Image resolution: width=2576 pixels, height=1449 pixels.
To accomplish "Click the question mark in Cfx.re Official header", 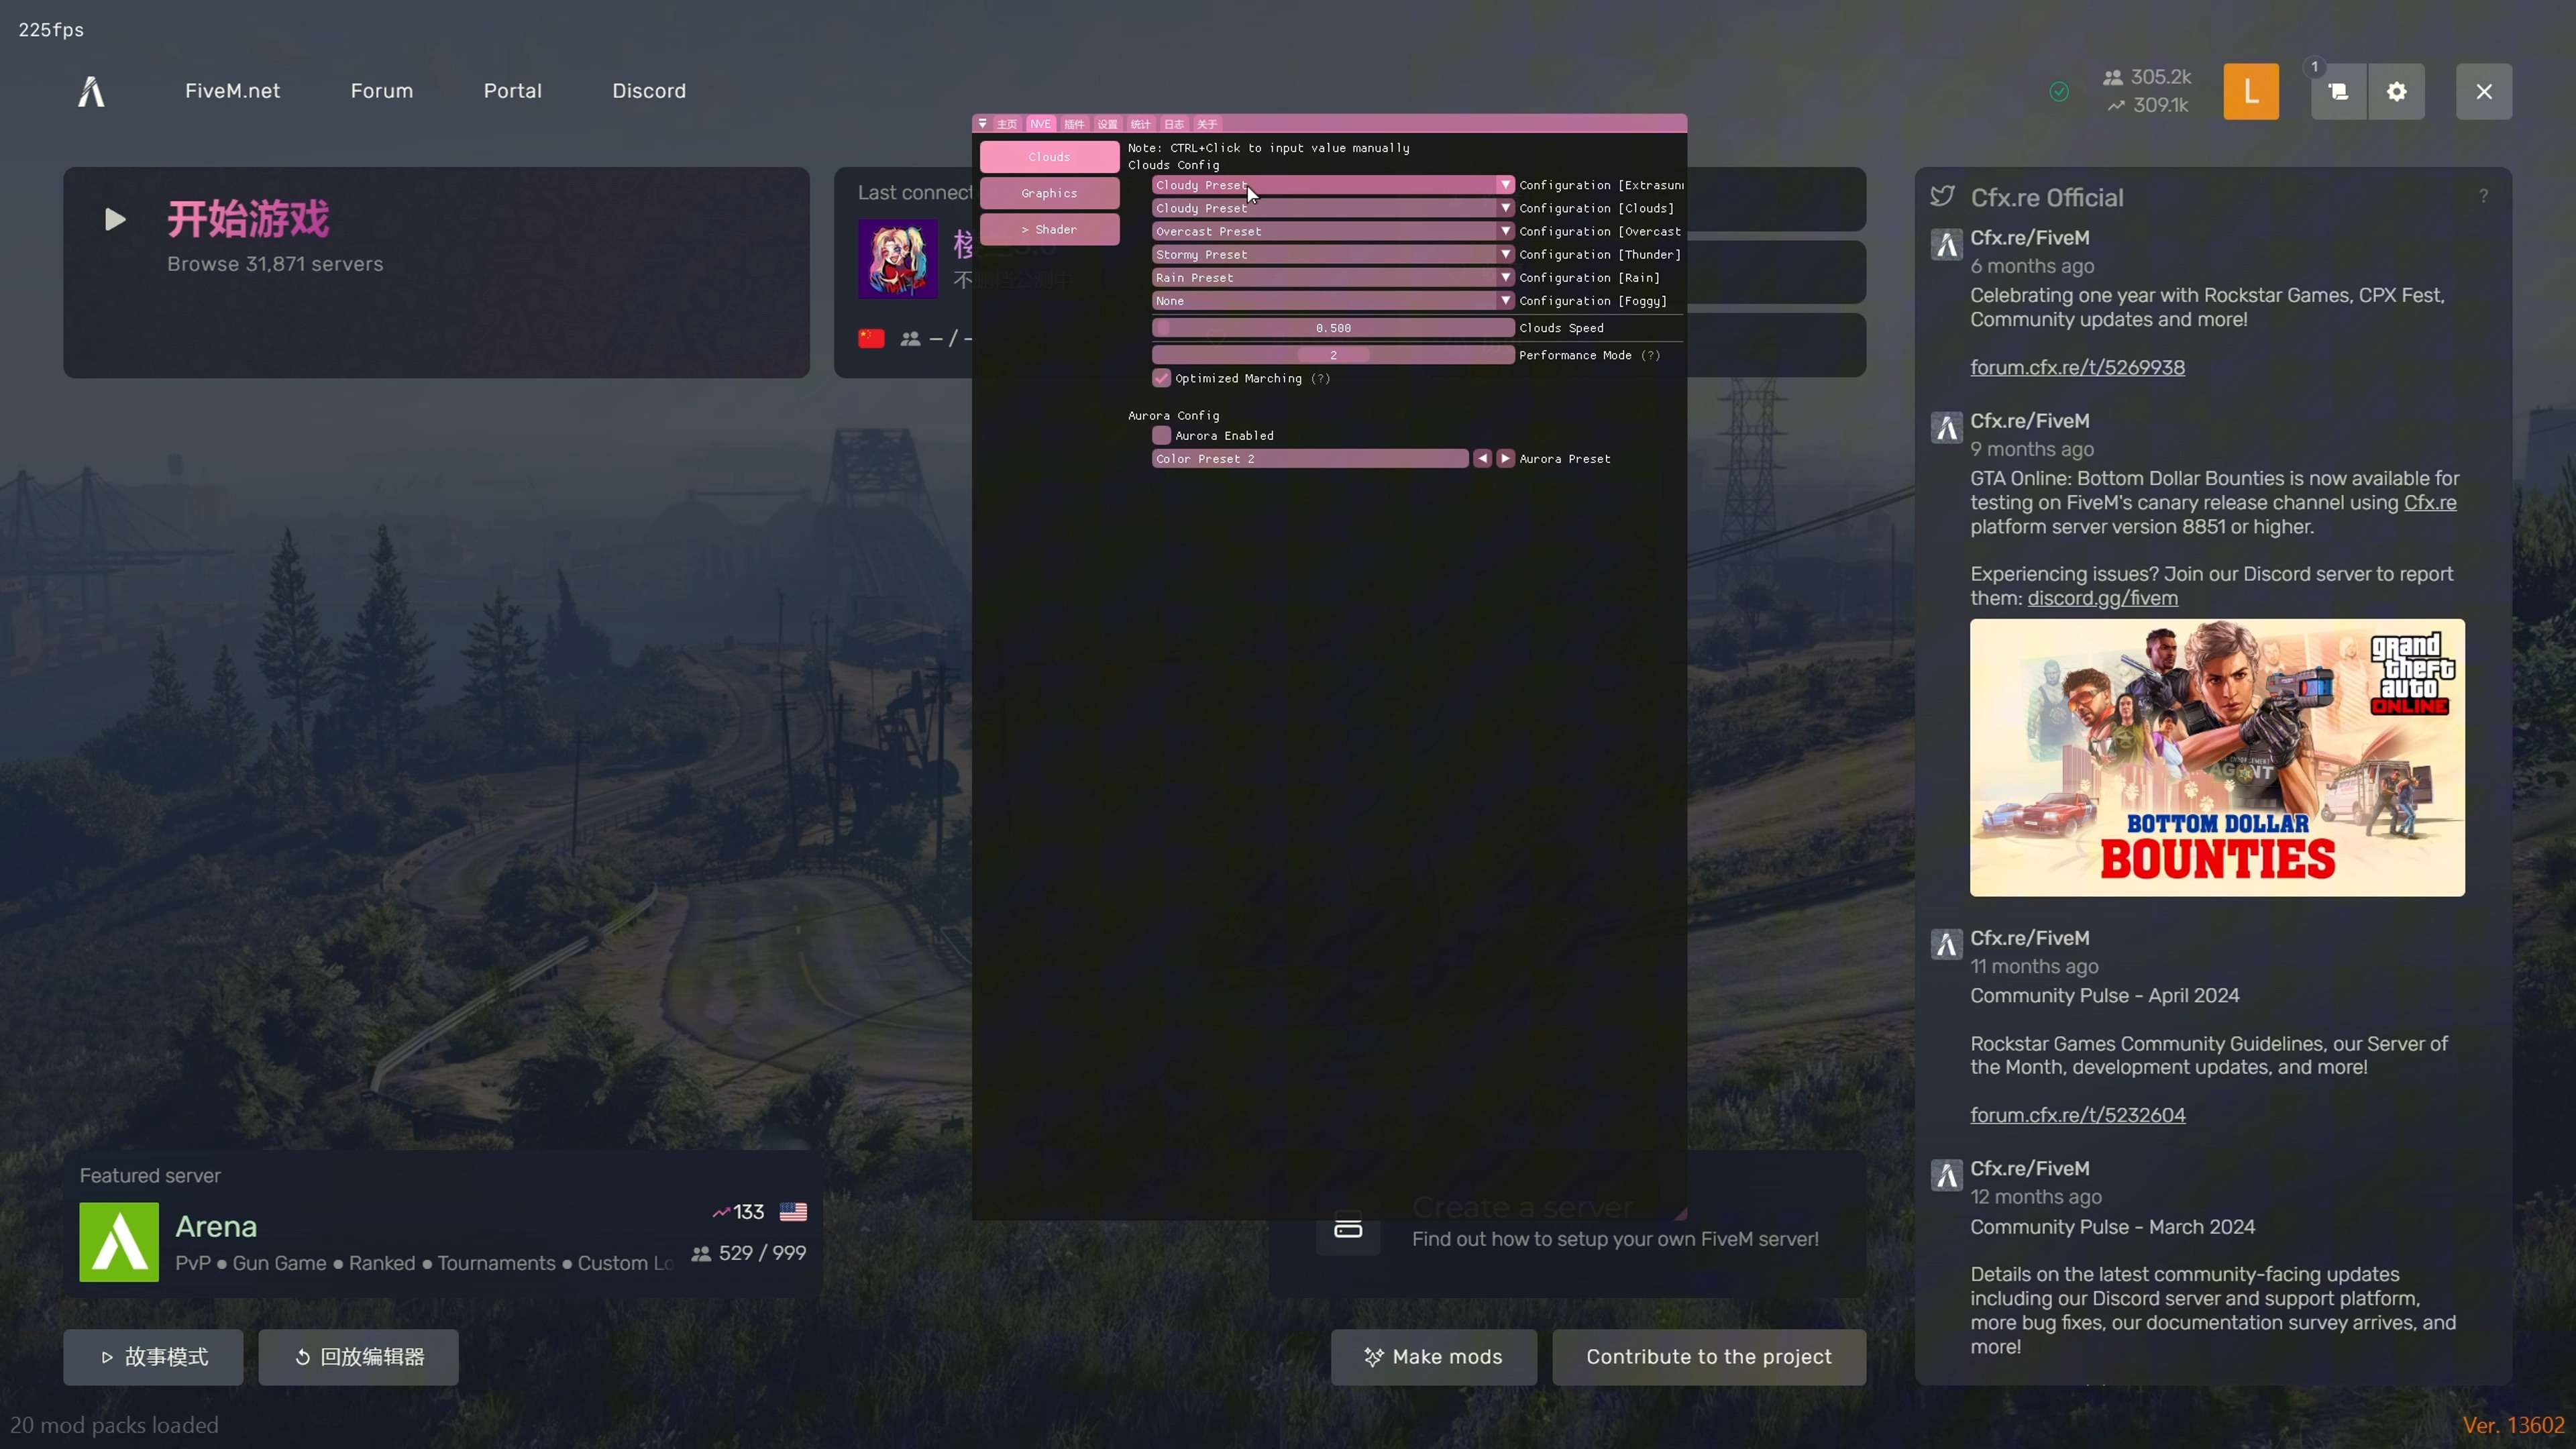I will pos(2483,197).
